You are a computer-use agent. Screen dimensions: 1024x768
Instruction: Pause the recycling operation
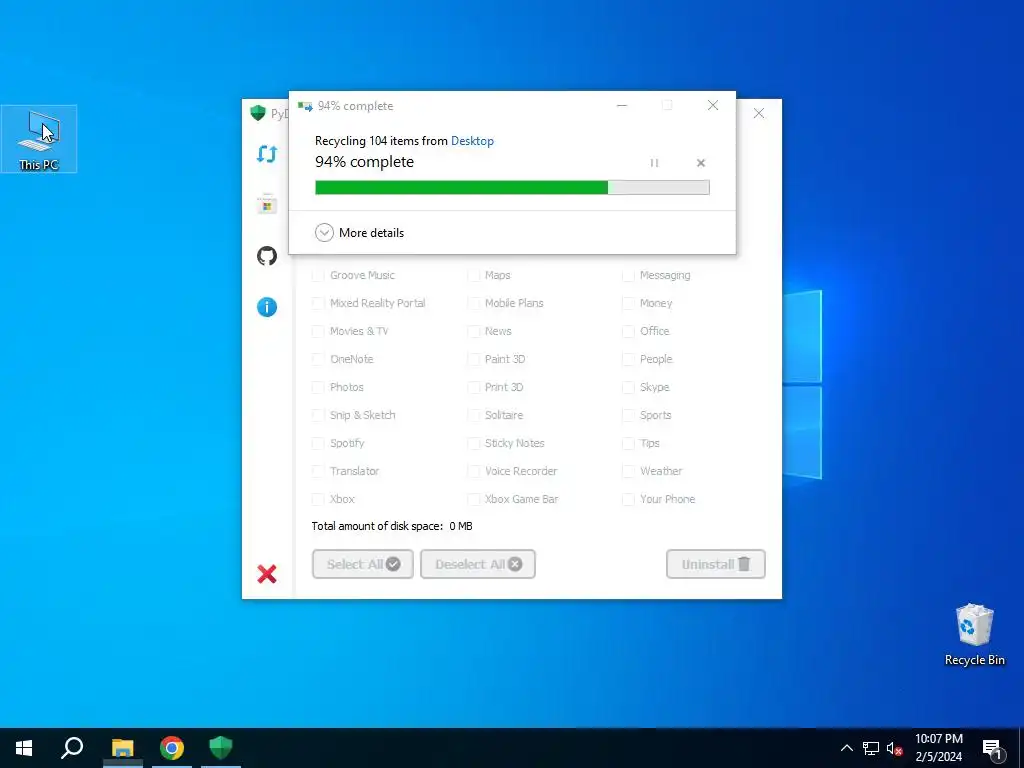(654, 163)
